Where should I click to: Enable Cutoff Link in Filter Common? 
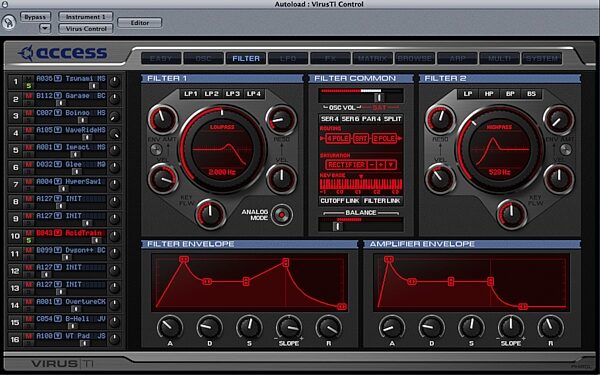(x=340, y=201)
